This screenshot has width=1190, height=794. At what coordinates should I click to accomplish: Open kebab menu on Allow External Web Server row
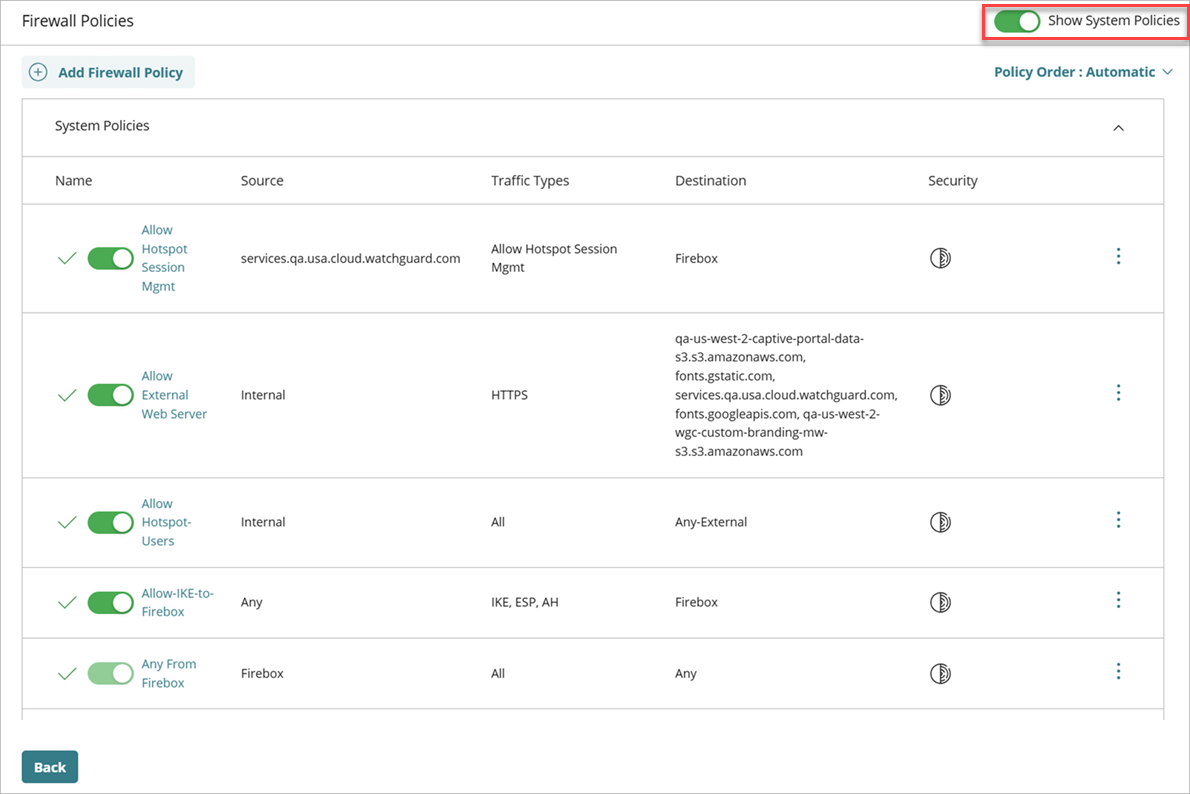[1118, 392]
